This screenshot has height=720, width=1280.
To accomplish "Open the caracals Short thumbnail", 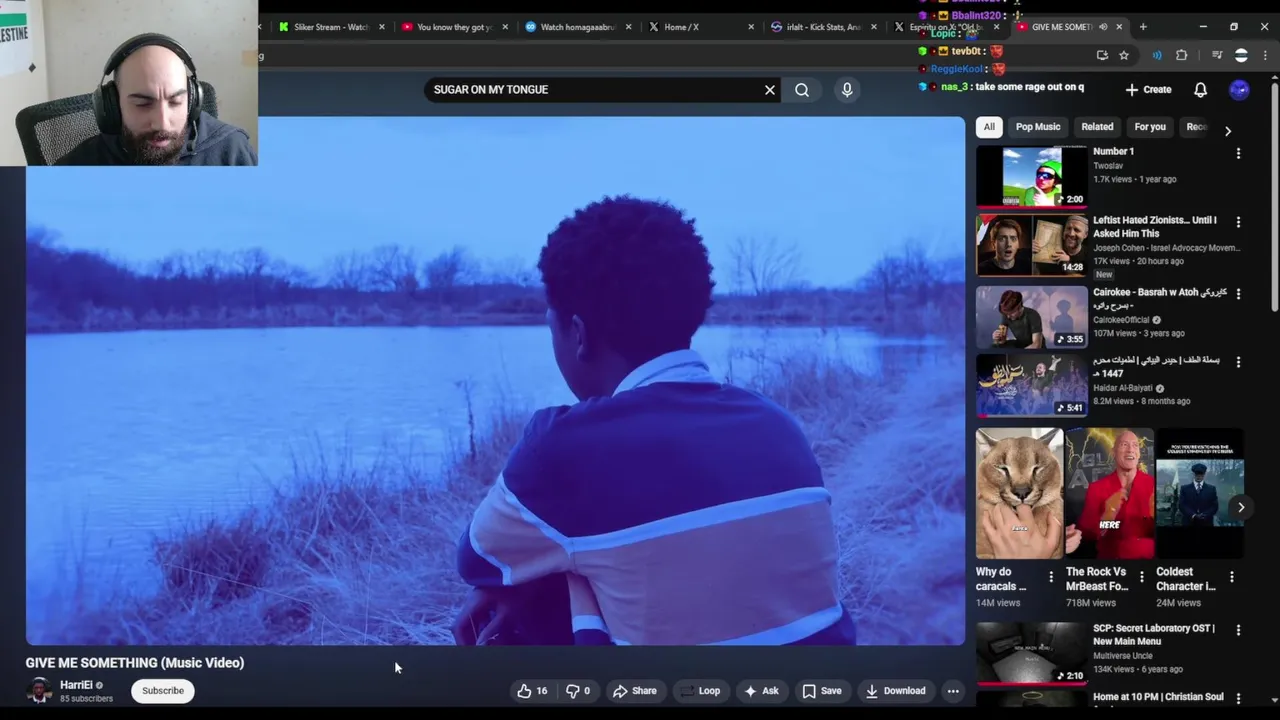I will (1019, 493).
